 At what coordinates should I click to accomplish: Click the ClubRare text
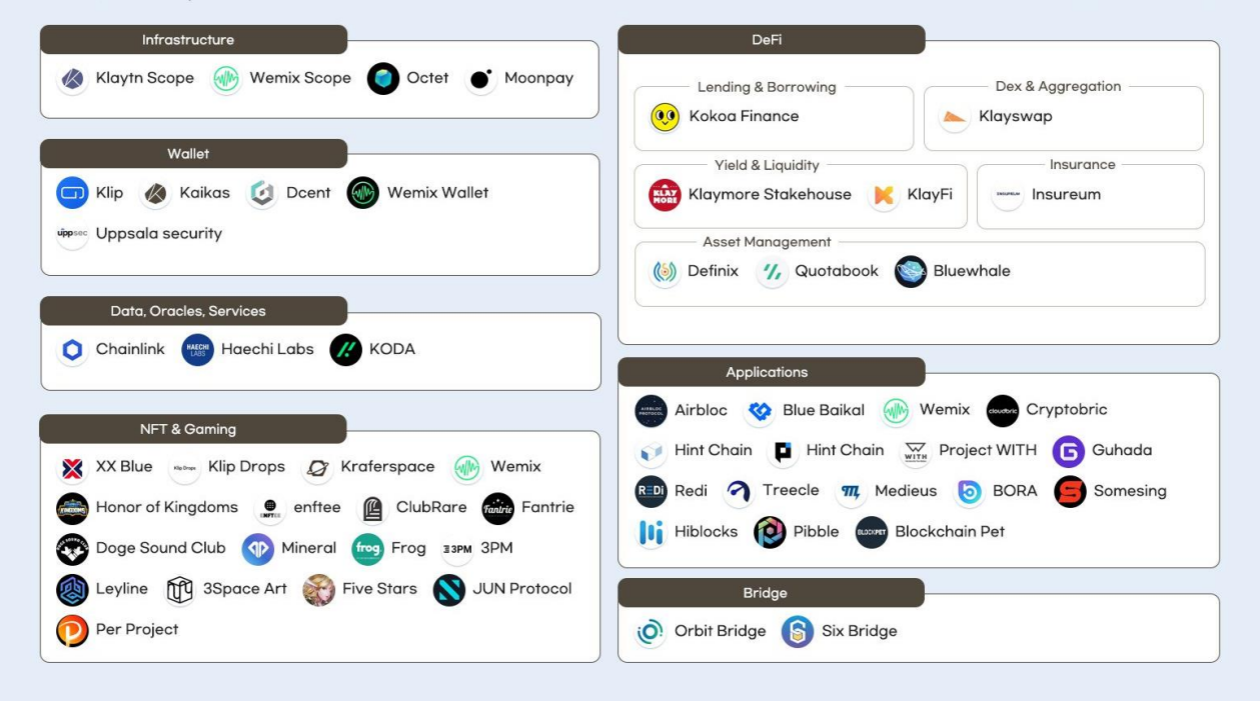click(x=431, y=507)
